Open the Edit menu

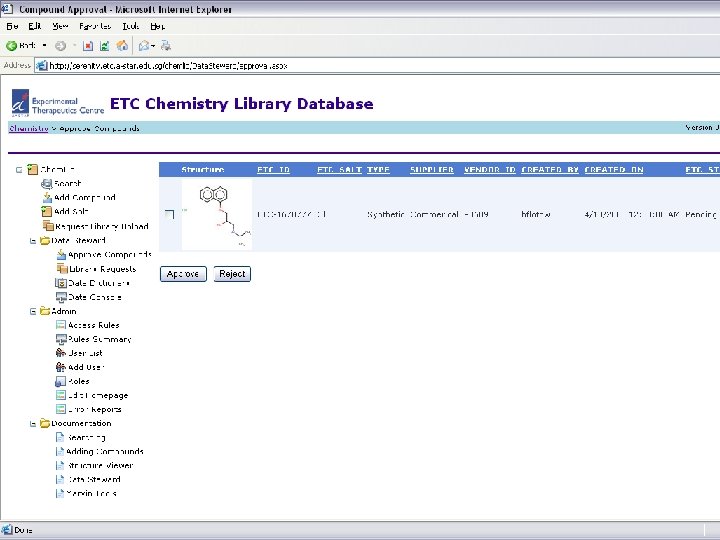click(35, 26)
